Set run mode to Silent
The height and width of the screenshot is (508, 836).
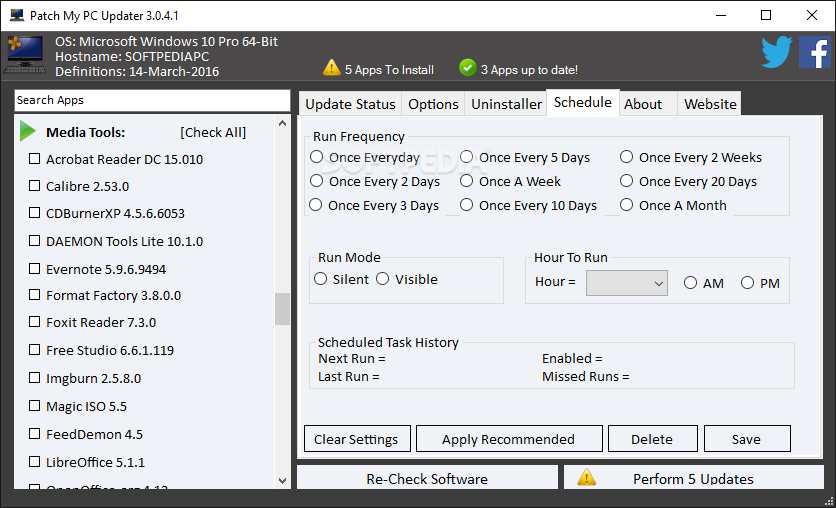(x=320, y=279)
